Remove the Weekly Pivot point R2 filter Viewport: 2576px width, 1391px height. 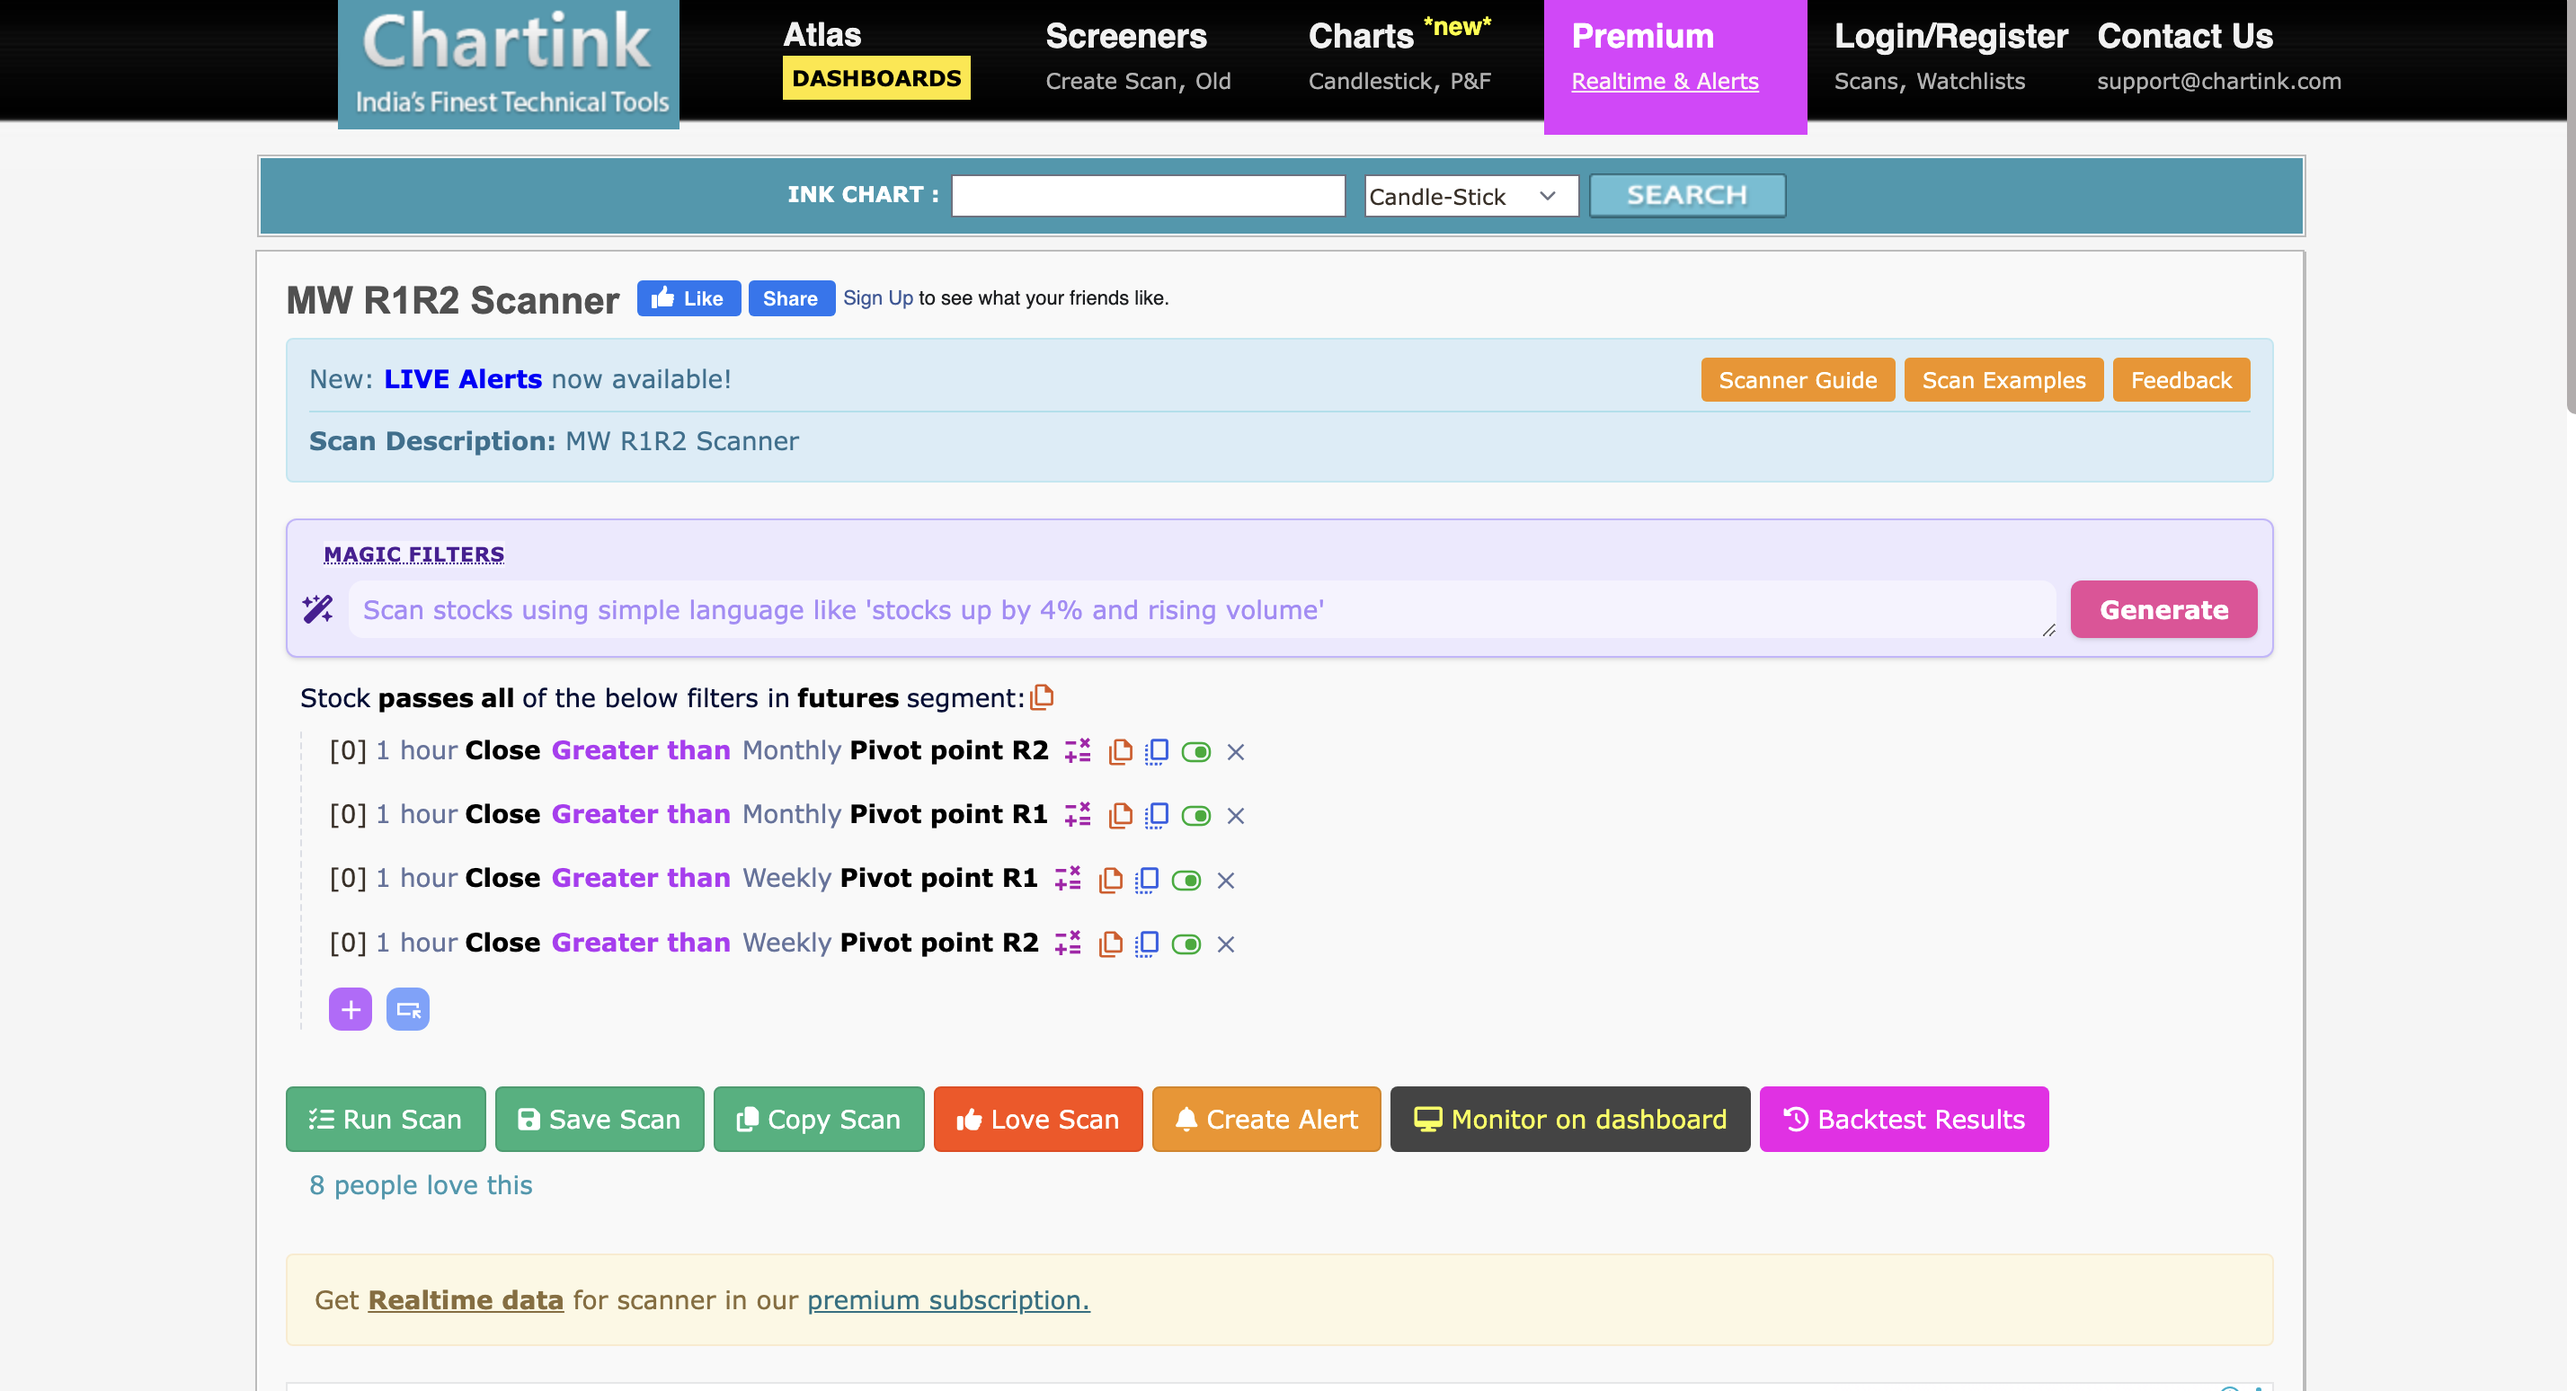pyautogui.click(x=1226, y=944)
